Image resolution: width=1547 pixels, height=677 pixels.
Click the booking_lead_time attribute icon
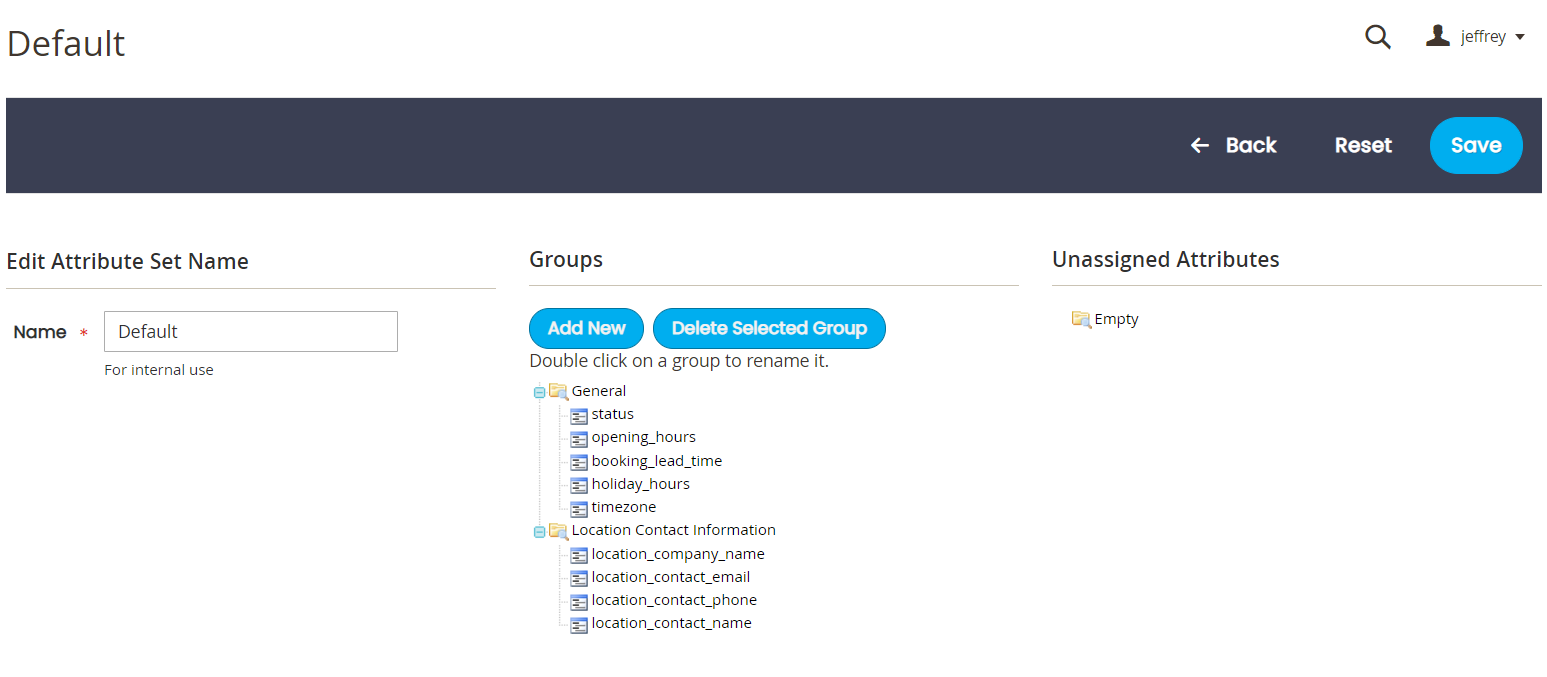click(579, 462)
